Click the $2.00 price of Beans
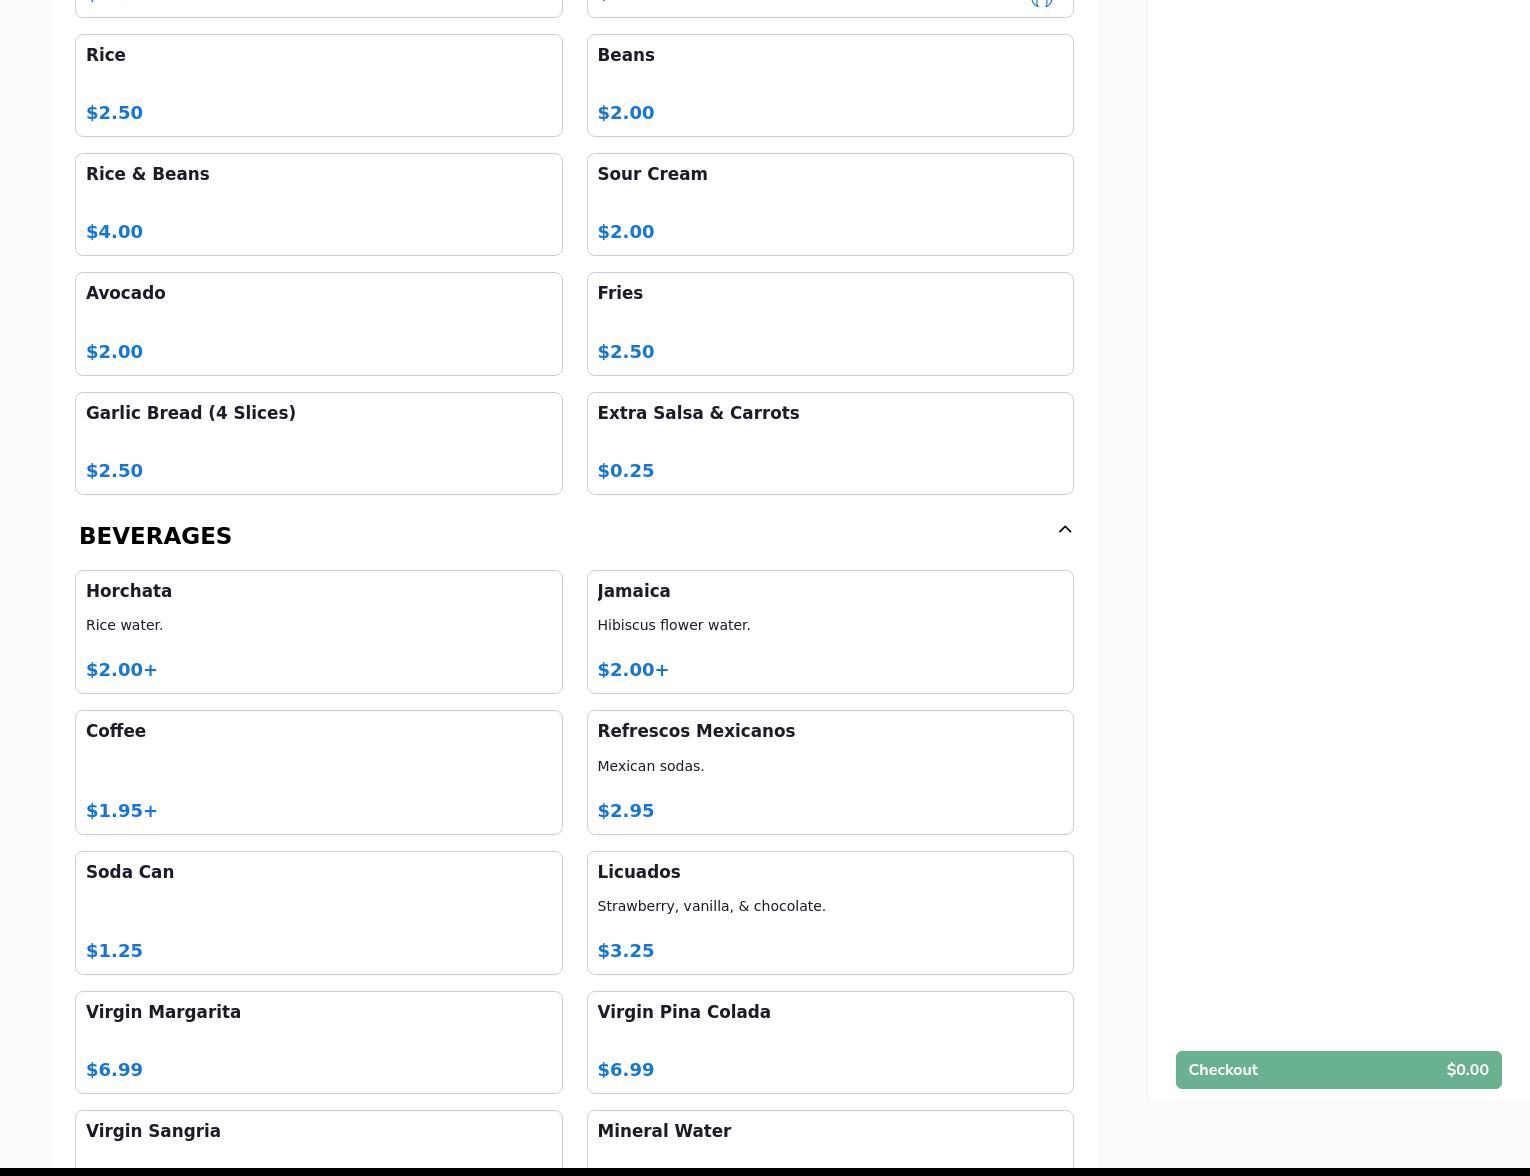This screenshot has width=1530, height=1176. pos(626,113)
